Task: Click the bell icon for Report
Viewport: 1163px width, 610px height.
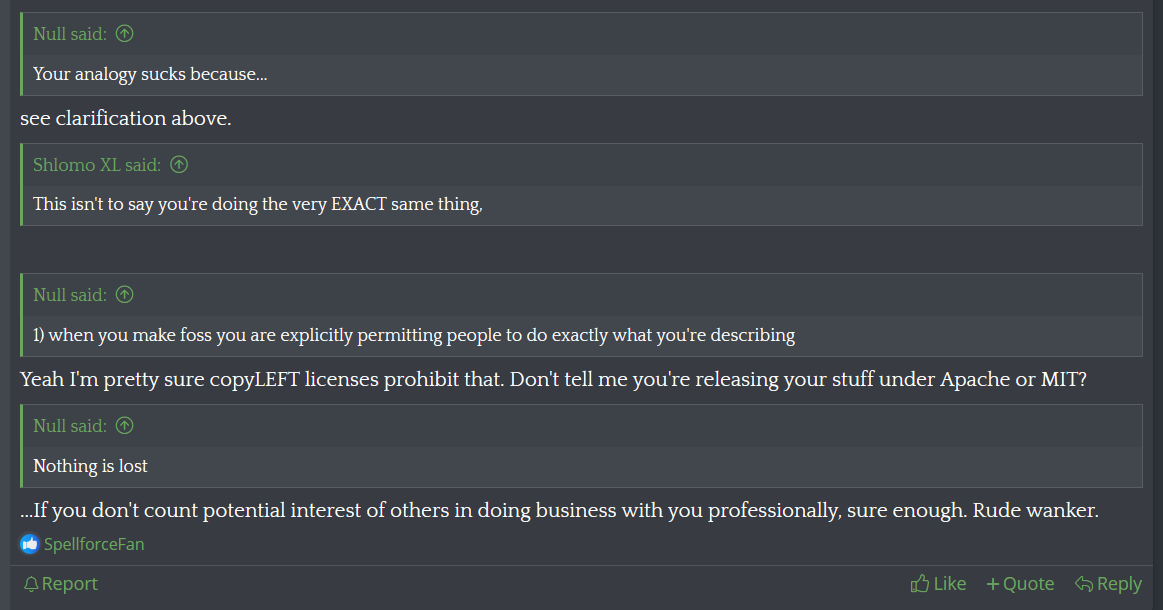Action: point(30,584)
